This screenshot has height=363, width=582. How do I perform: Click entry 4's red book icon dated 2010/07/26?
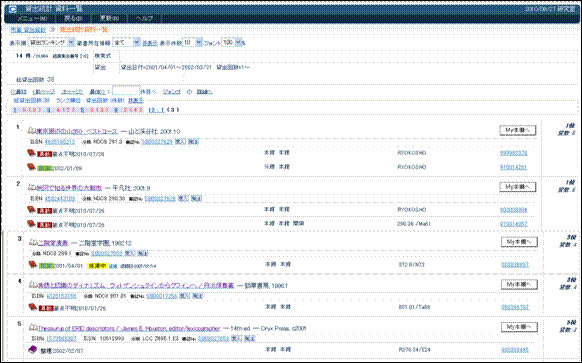click(33, 307)
